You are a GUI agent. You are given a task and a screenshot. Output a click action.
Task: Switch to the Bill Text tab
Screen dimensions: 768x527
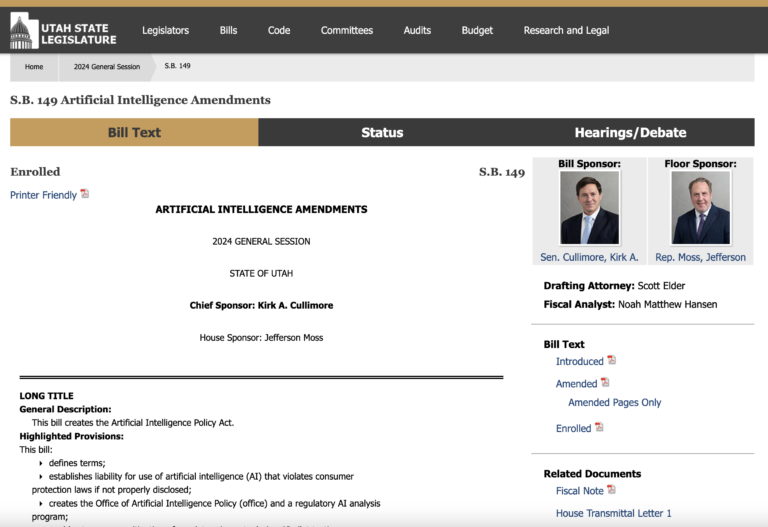pos(134,132)
